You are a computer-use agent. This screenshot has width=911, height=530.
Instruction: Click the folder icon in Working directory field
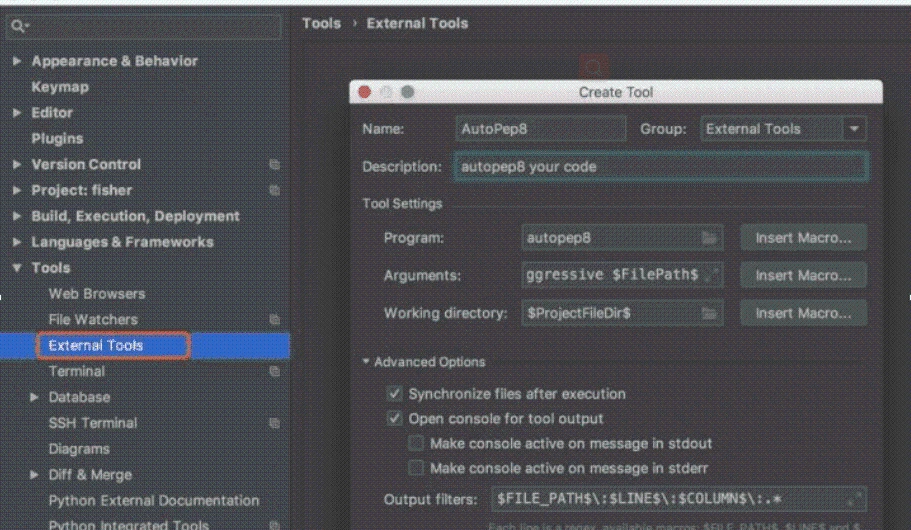point(710,314)
